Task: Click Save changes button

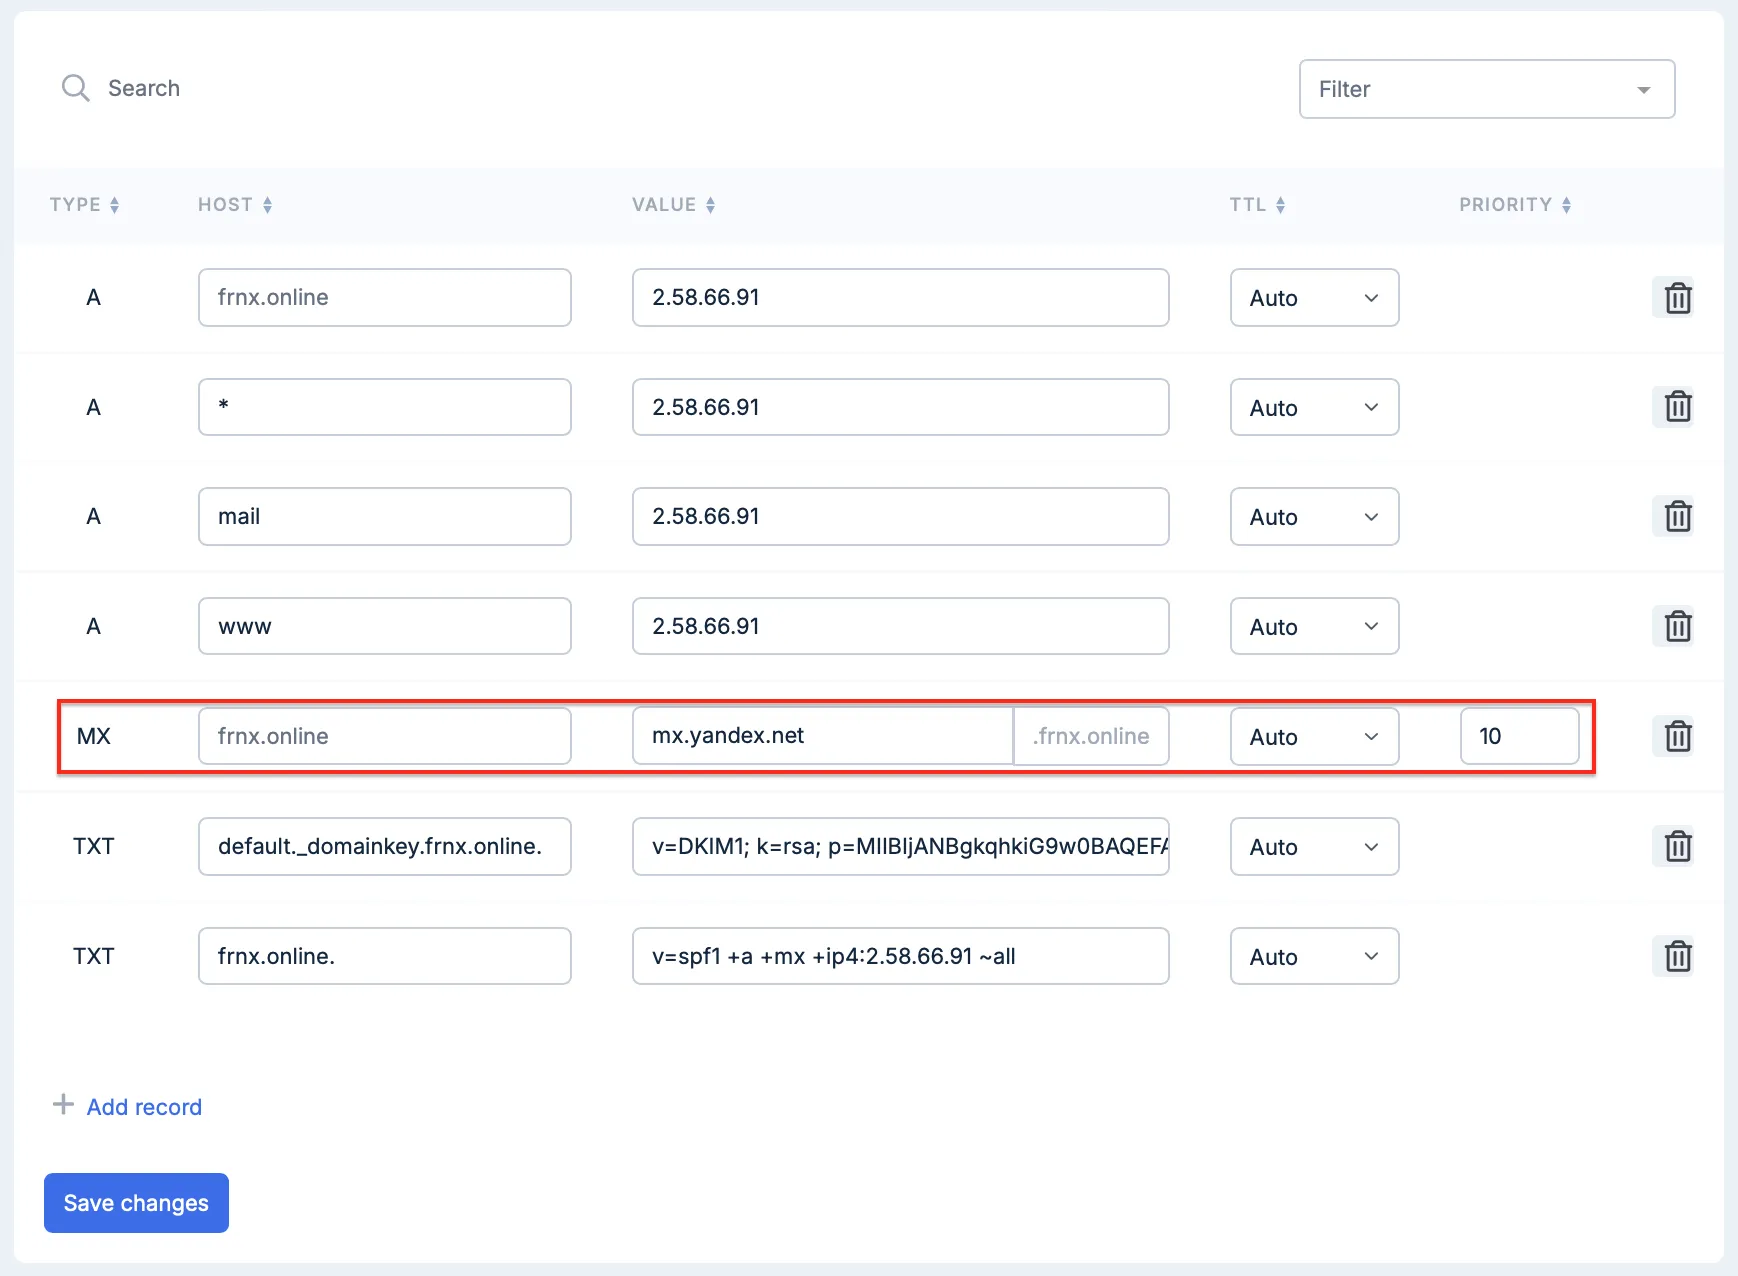Action: coord(136,1203)
